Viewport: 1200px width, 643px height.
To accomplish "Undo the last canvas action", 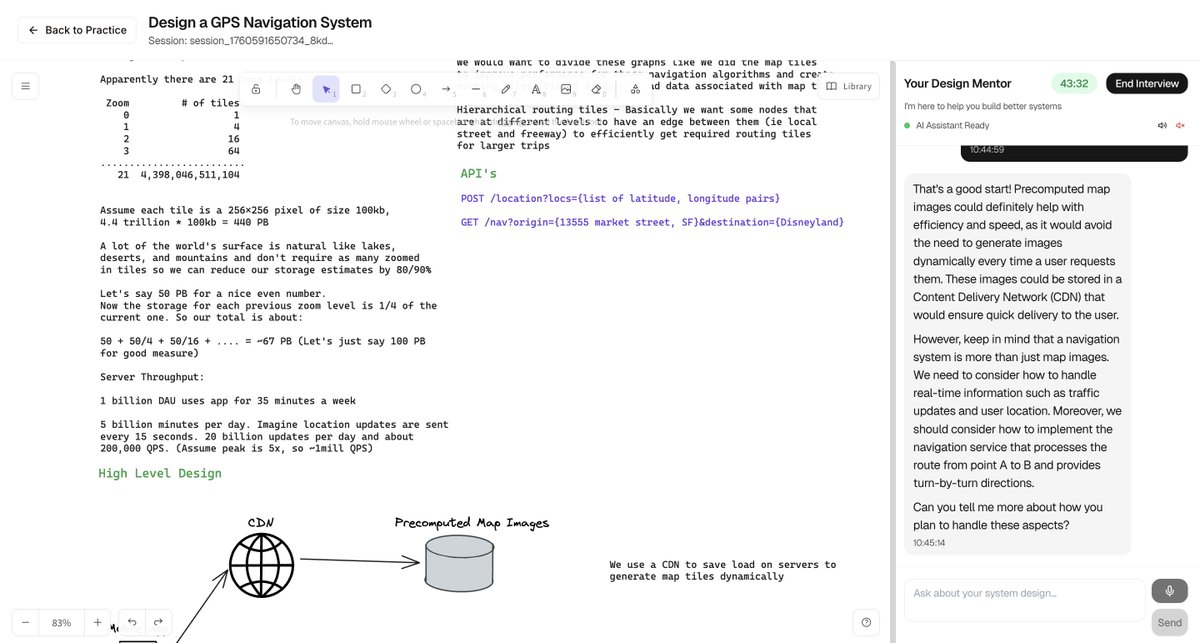I will tap(132, 622).
